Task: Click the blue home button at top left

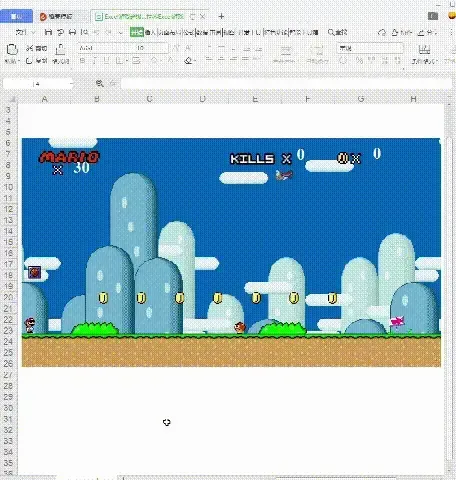Action: click(x=16, y=16)
